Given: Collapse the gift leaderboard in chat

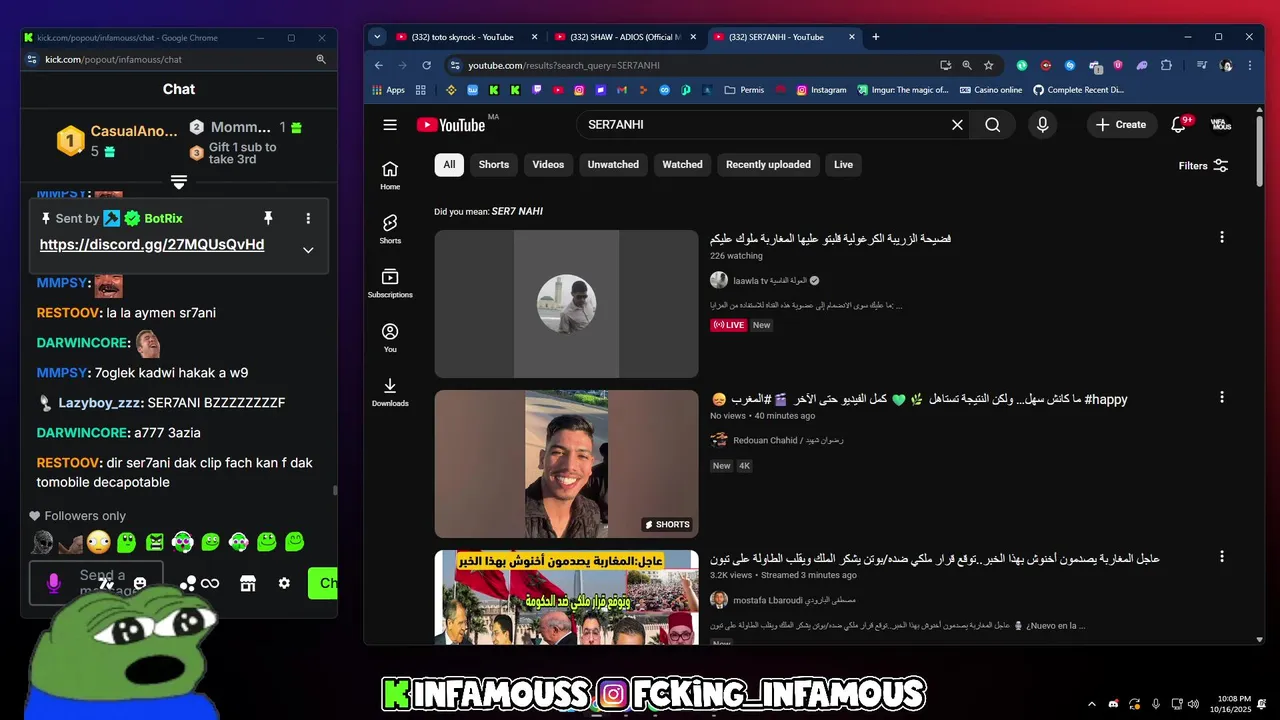Looking at the screenshot, I should point(179,182).
